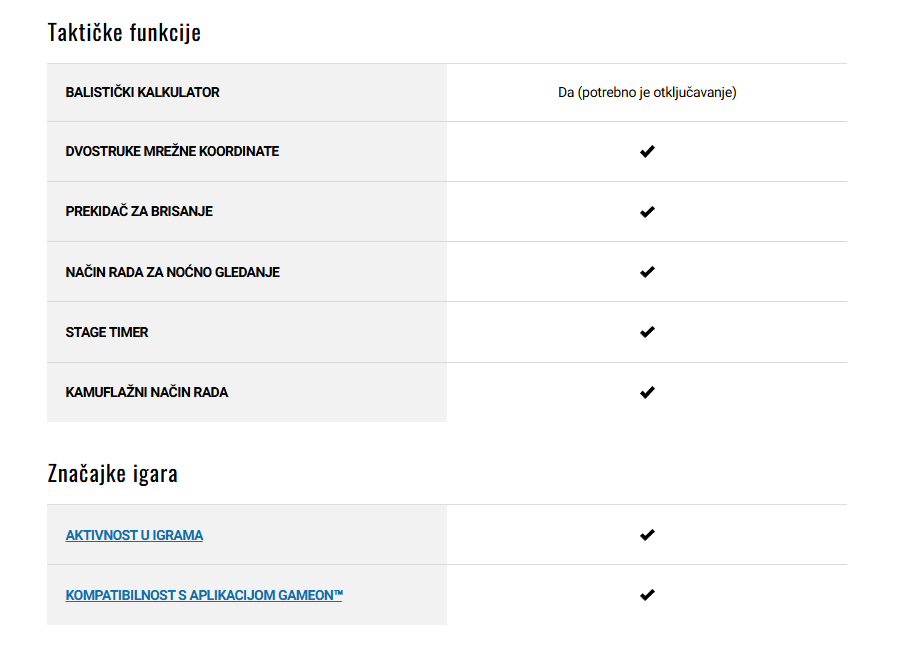The width and height of the screenshot is (911, 648).
Task: Click the Prekidač za brisanje label
Action: pos(139,211)
